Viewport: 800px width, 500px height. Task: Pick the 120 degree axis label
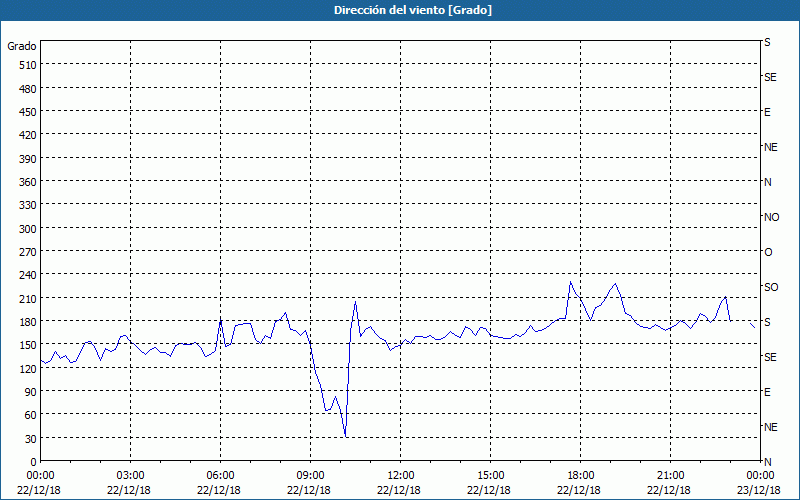[28, 368]
